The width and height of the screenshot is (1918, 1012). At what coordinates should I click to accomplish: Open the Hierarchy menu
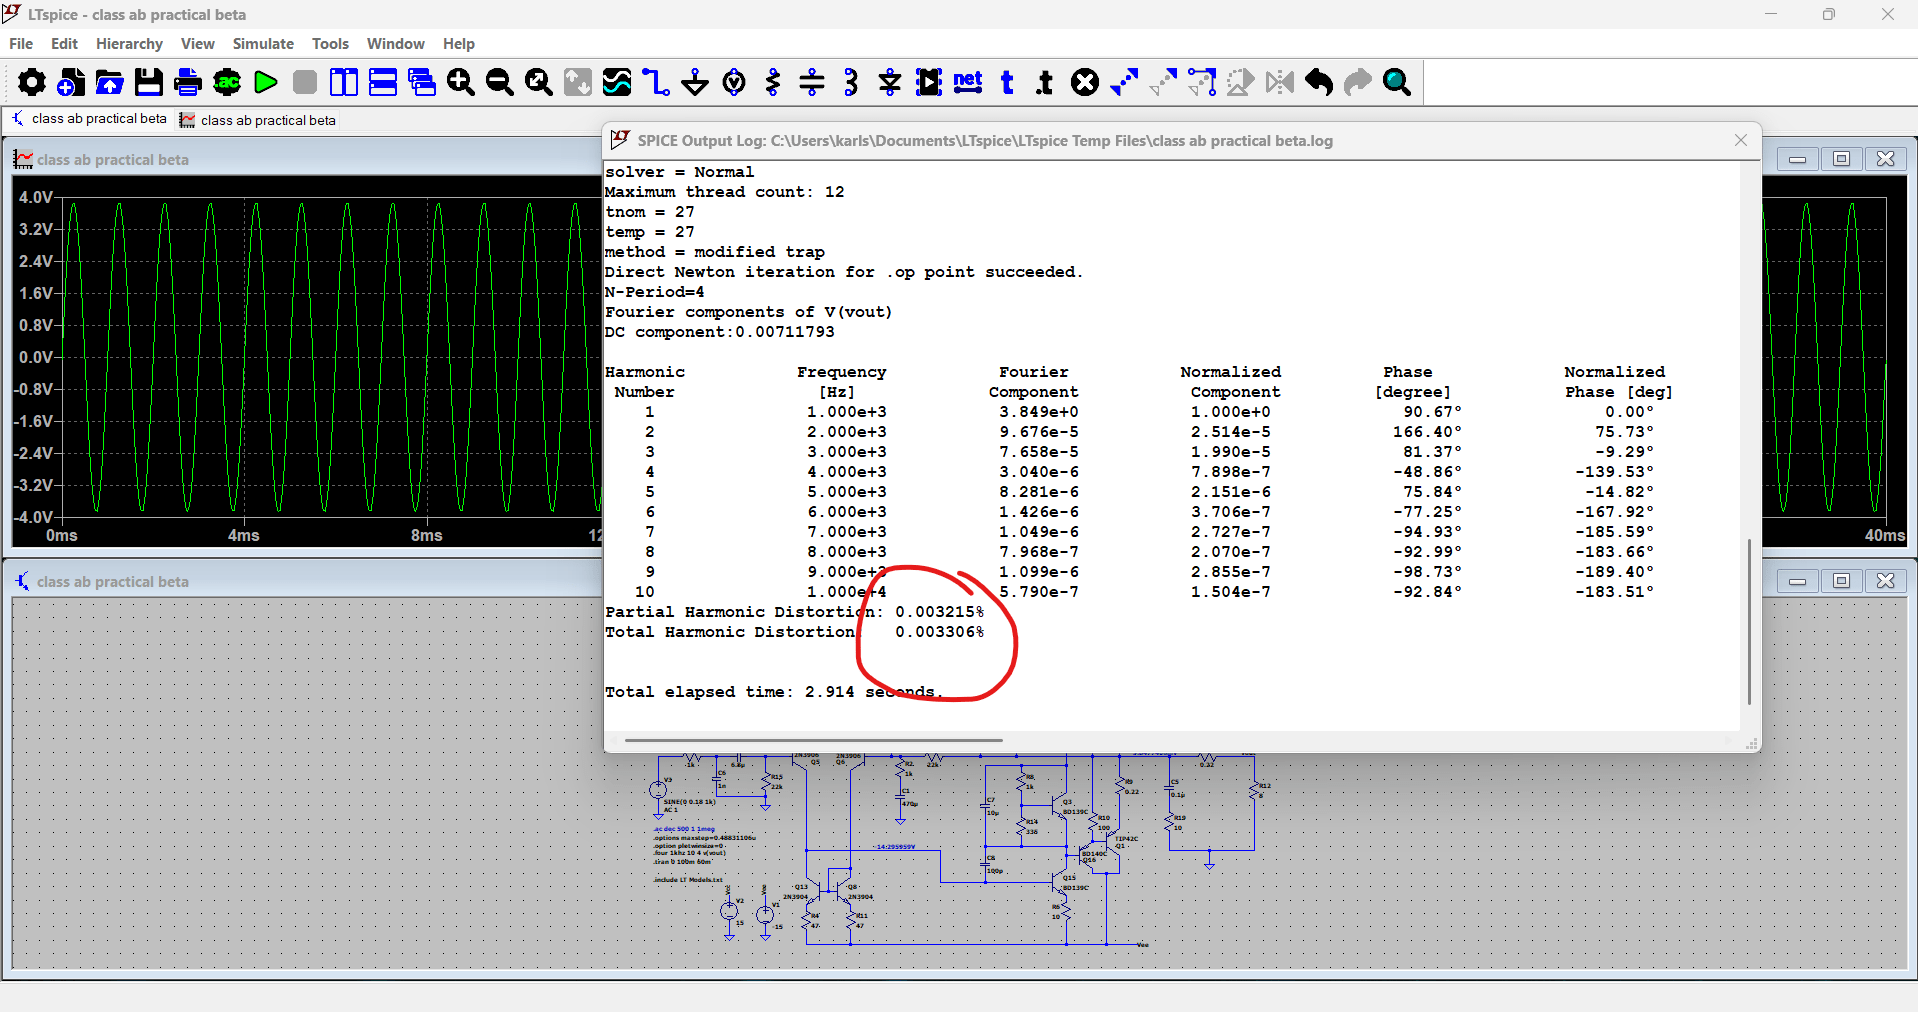click(x=129, y=44)
